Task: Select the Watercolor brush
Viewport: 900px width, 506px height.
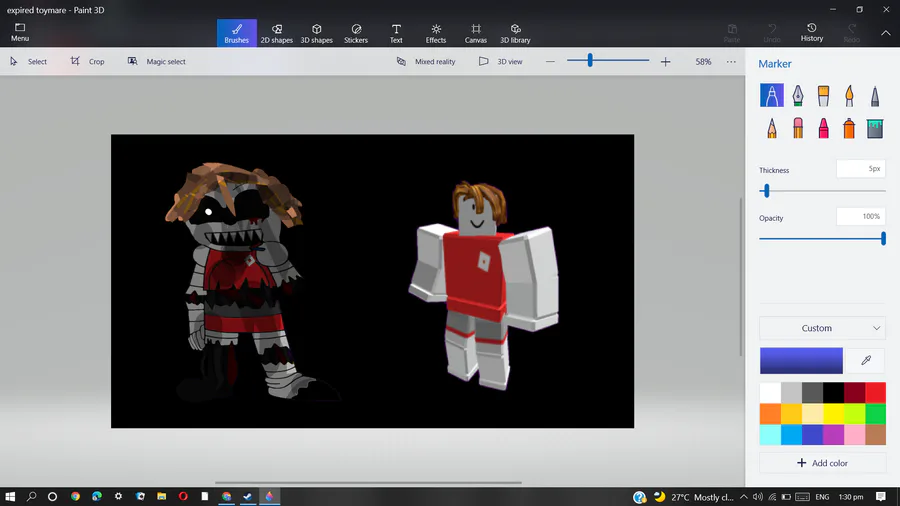Action: [x=849, y=95]
